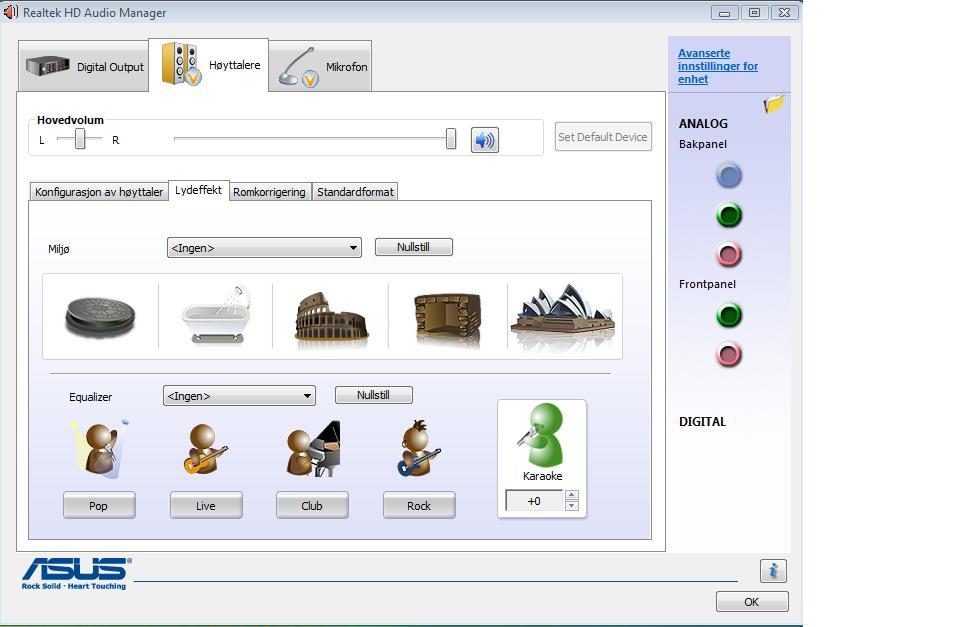Image resolution: width=960 pixels, height=627 pixels.
Task: Click the Set Default Device button
Action: (x=602, y=137)
